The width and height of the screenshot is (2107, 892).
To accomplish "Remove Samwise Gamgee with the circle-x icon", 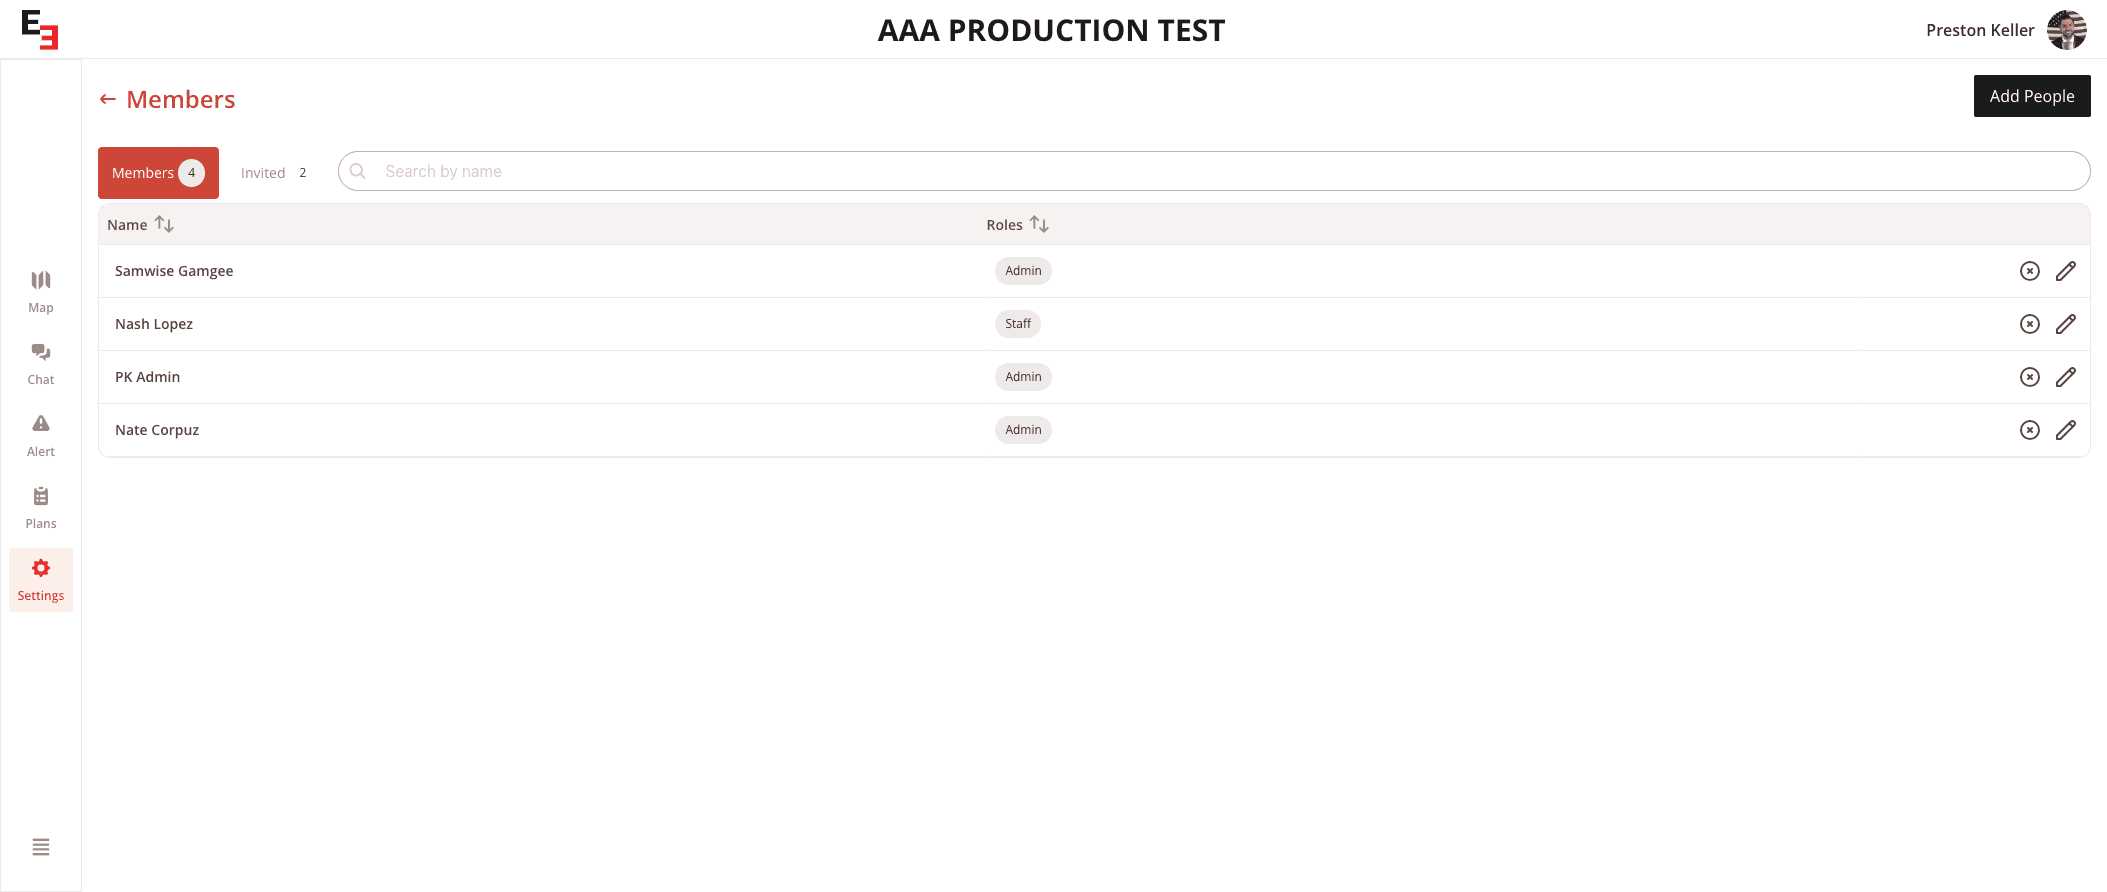I will pyautogui.click(x=2029, y=271).
